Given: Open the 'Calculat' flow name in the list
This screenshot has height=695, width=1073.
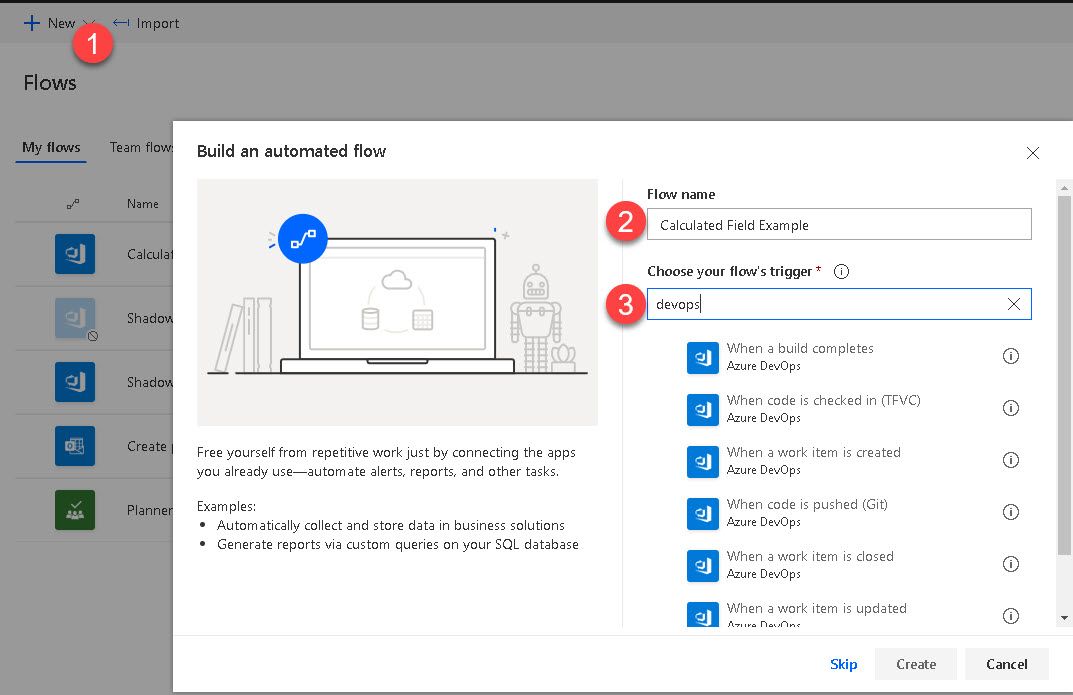Looking at the screenshot, I should (x=150, y=254).
